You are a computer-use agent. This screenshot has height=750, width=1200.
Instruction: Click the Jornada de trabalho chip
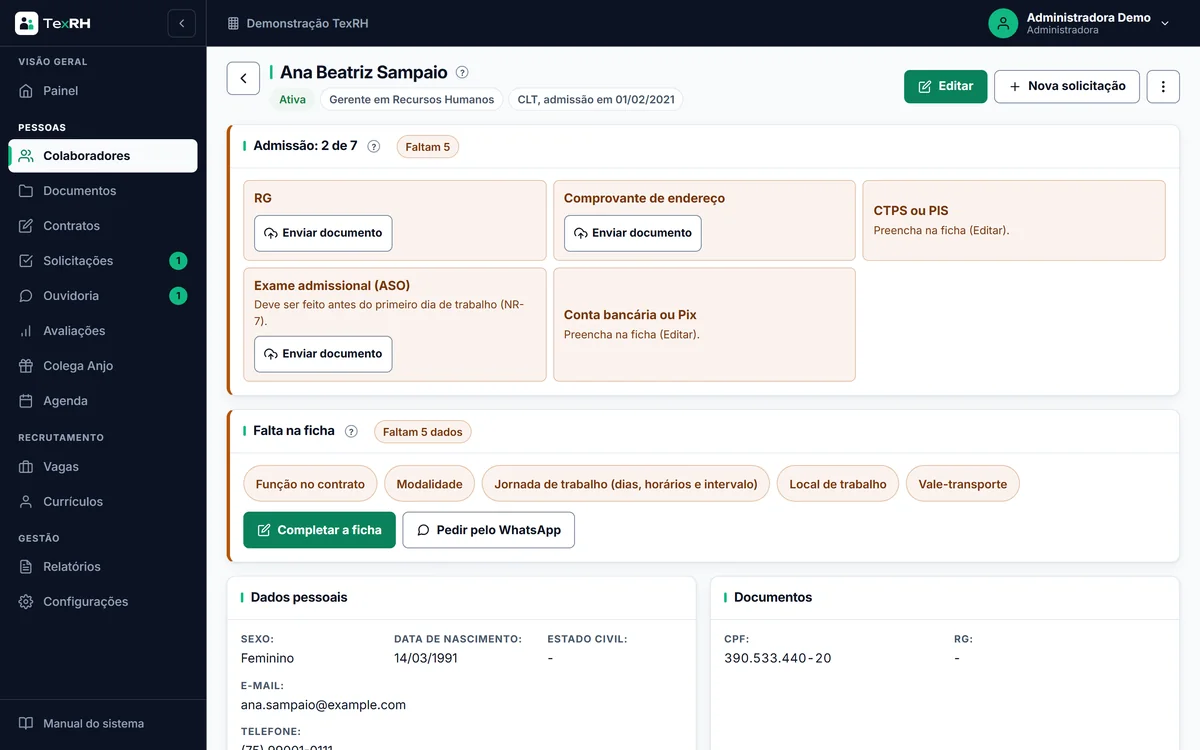coord(626,484)
